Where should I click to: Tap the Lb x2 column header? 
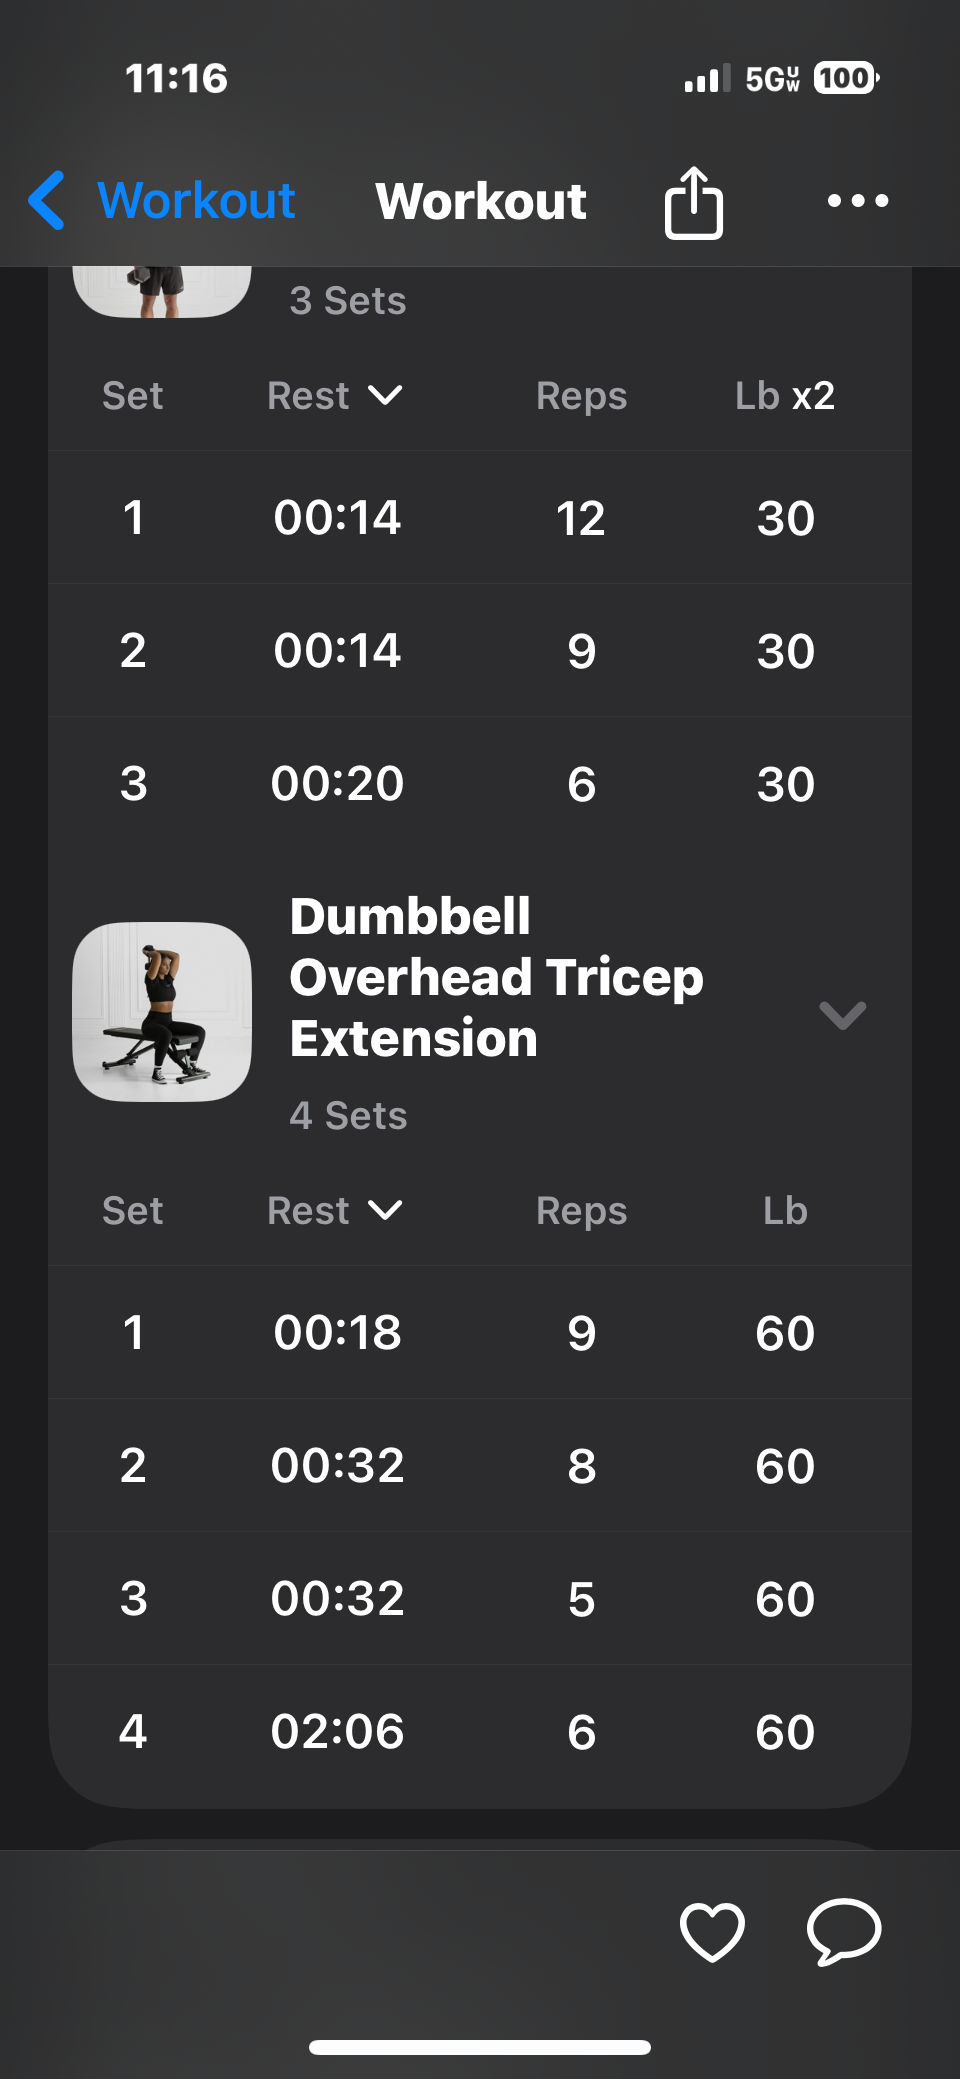click(x=785, y=396)
